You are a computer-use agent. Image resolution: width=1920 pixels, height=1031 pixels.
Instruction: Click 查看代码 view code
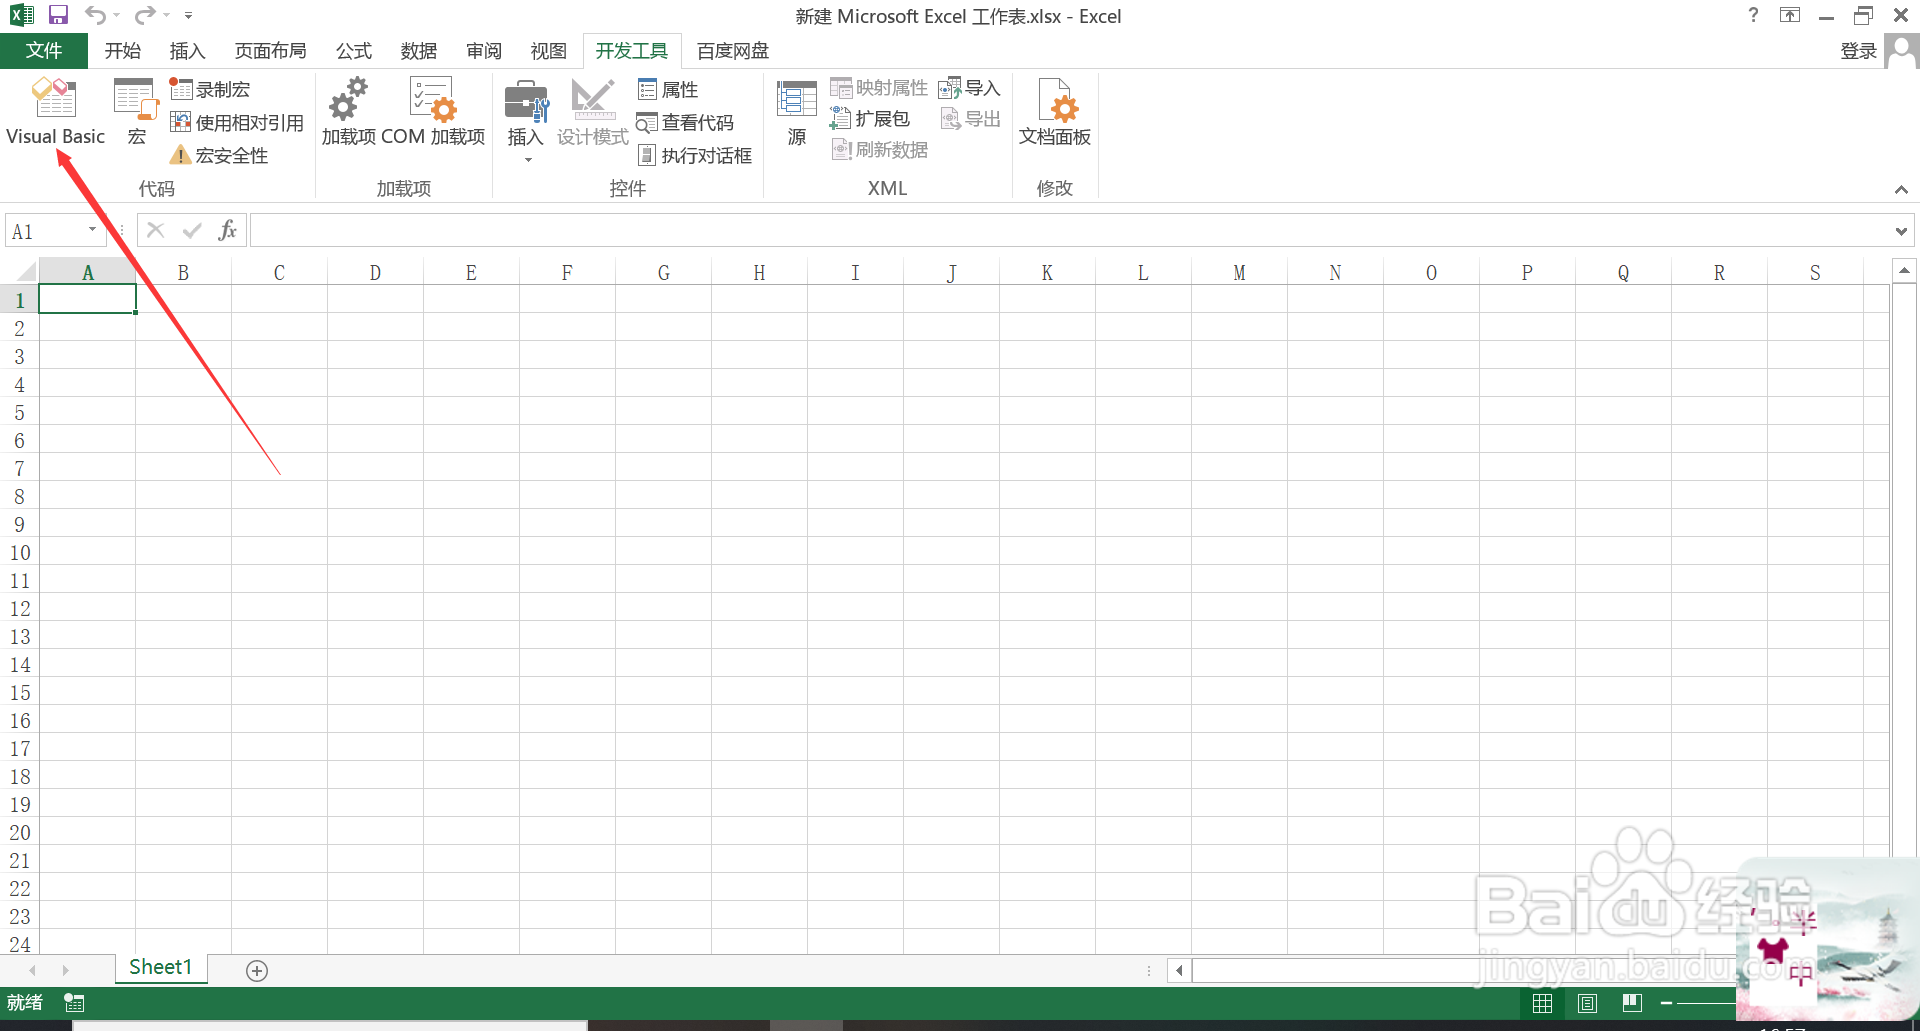(685, 123)
